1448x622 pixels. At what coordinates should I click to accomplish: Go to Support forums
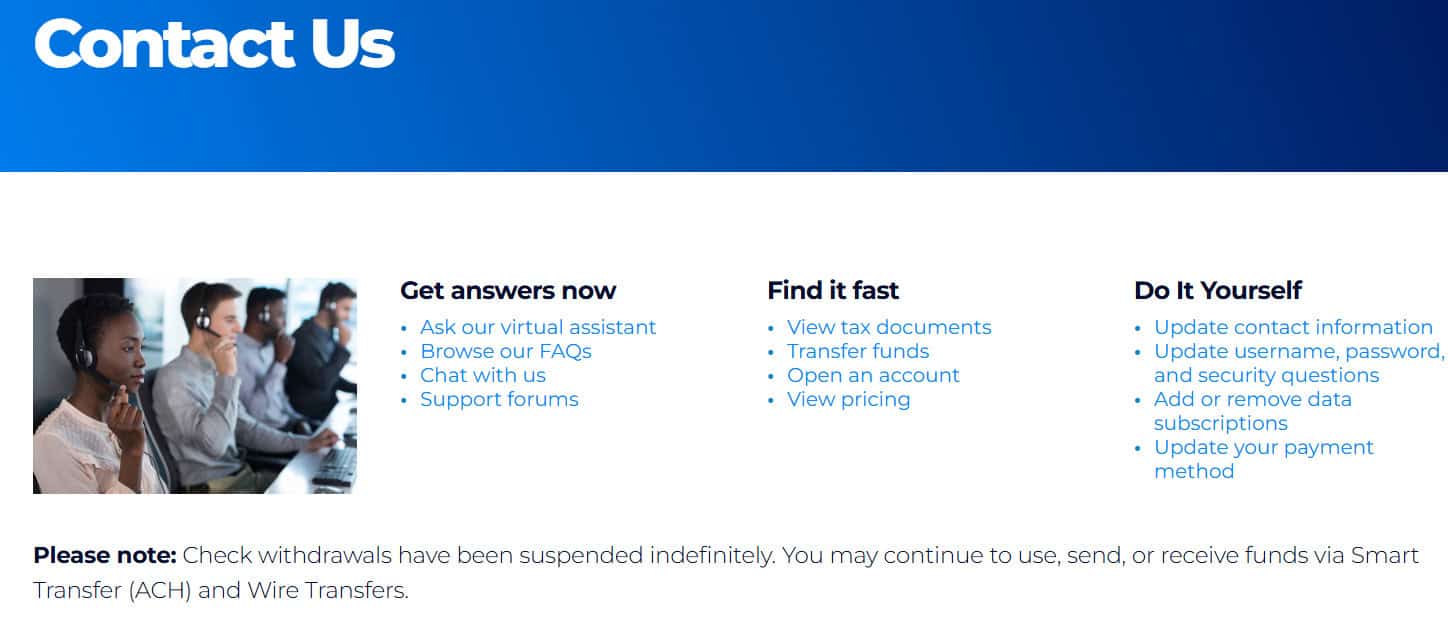pyautogui.click(x=499, y=399)
